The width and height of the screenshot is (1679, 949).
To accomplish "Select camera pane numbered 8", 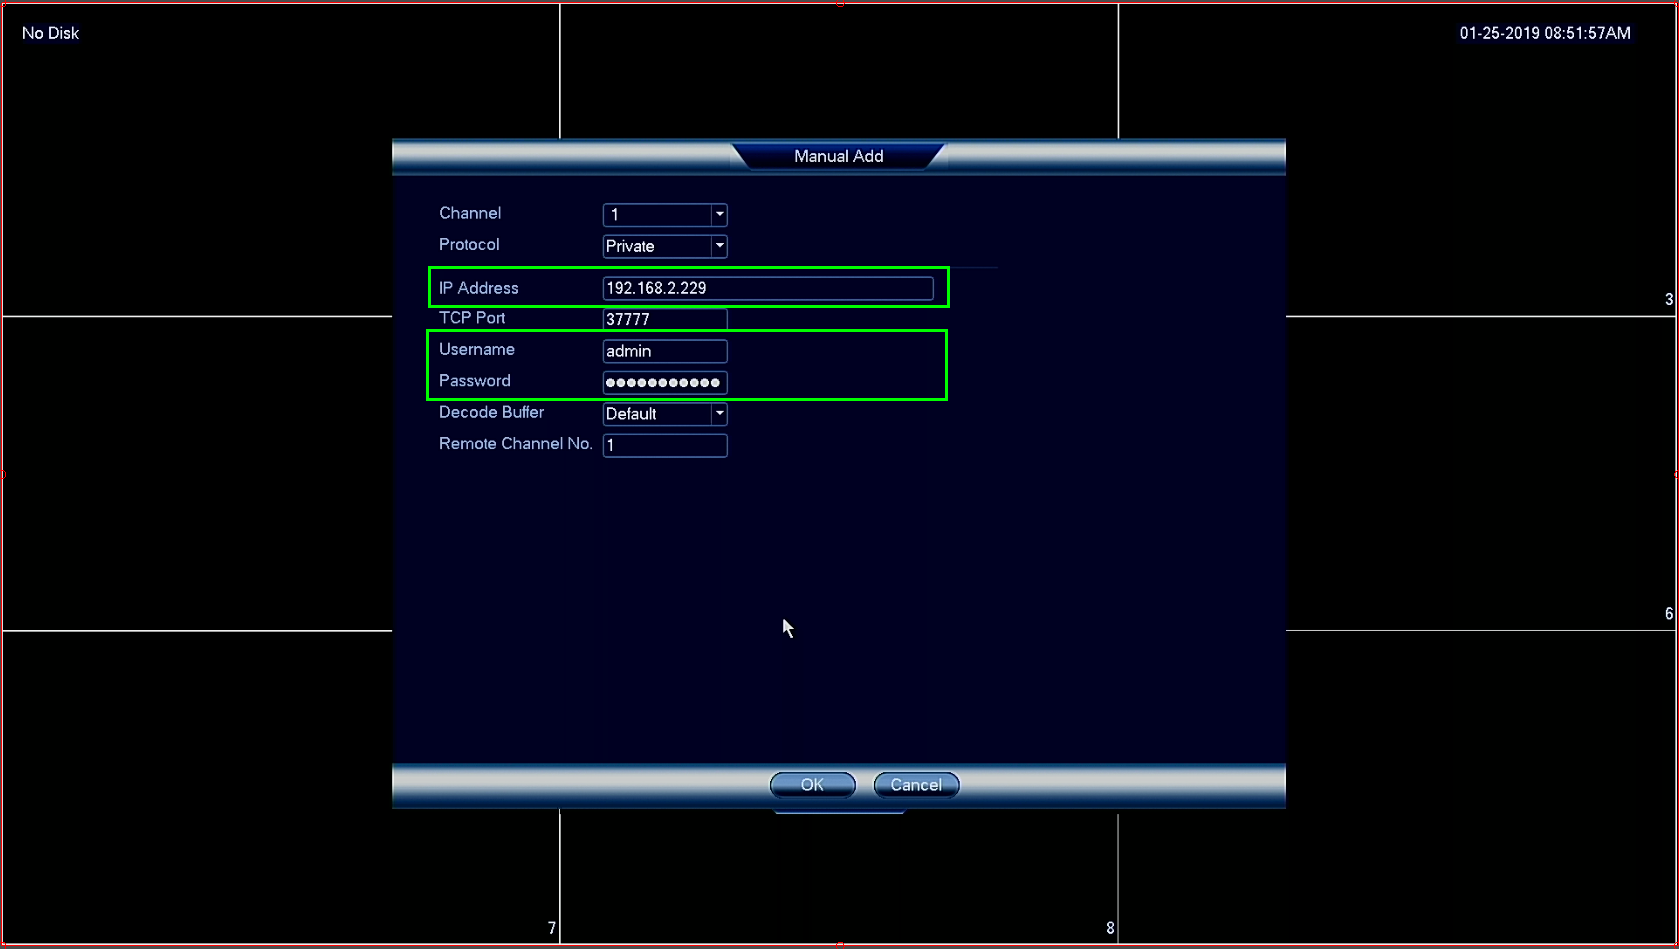I will (839, 878).
